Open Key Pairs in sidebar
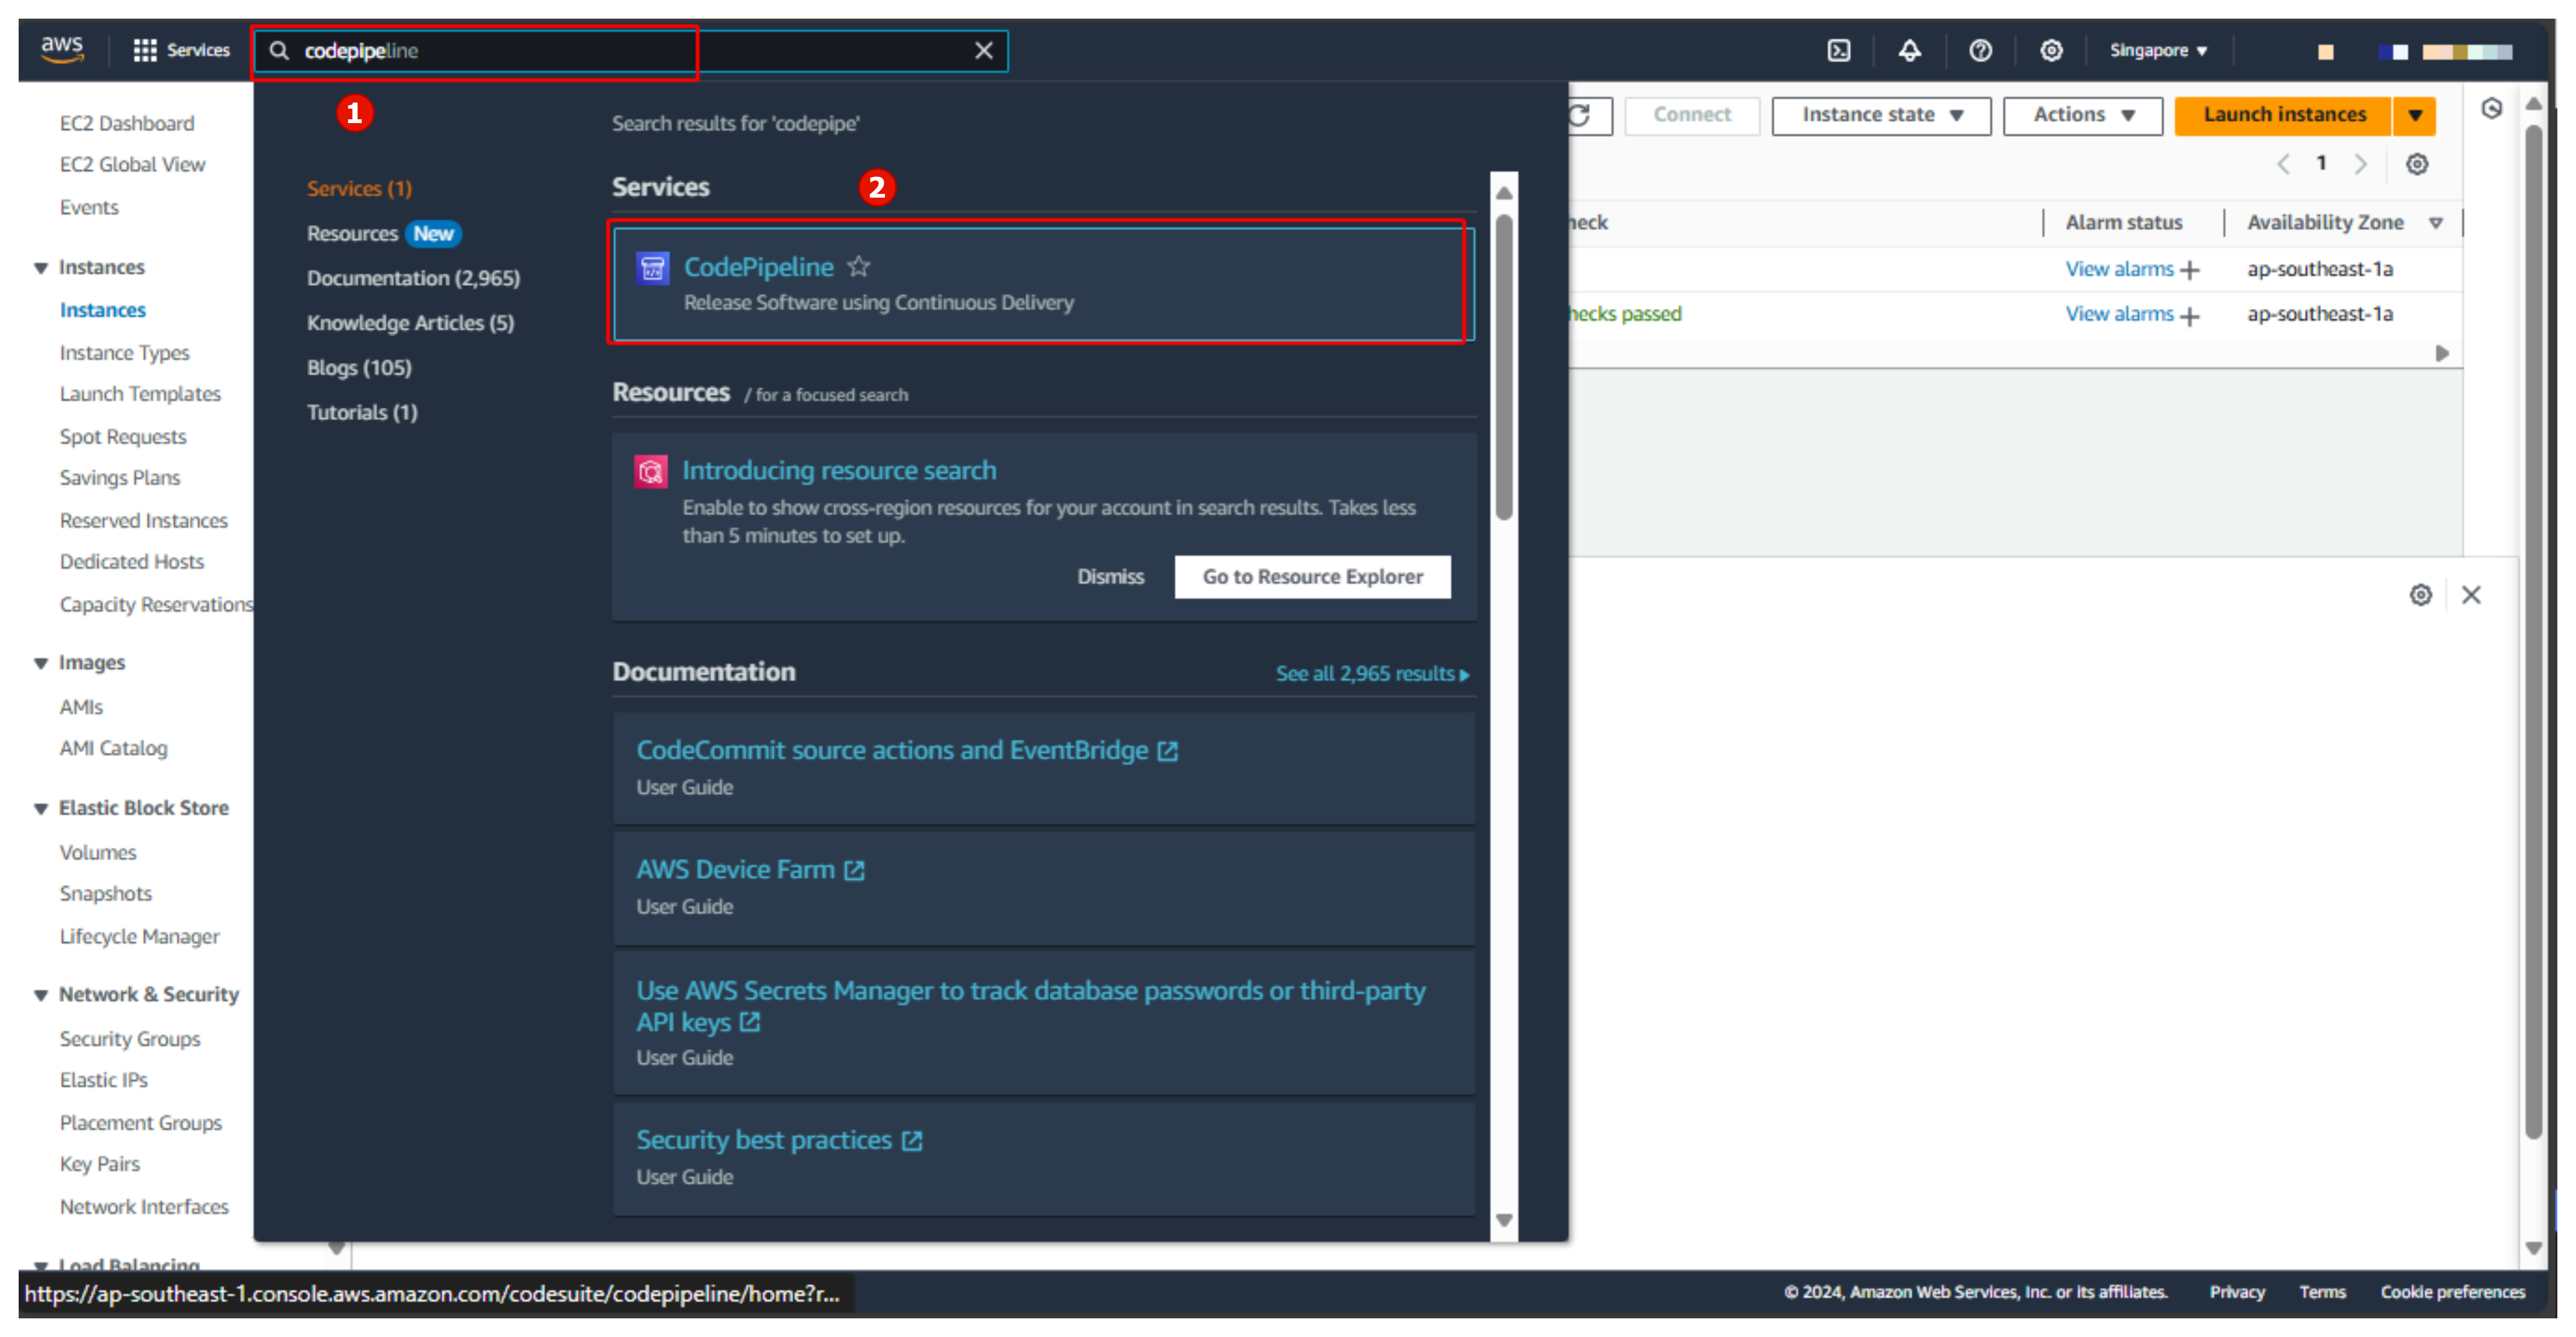This screenshot has width=2576, height=1337. pyautogui.click(x=100, y=1164)
